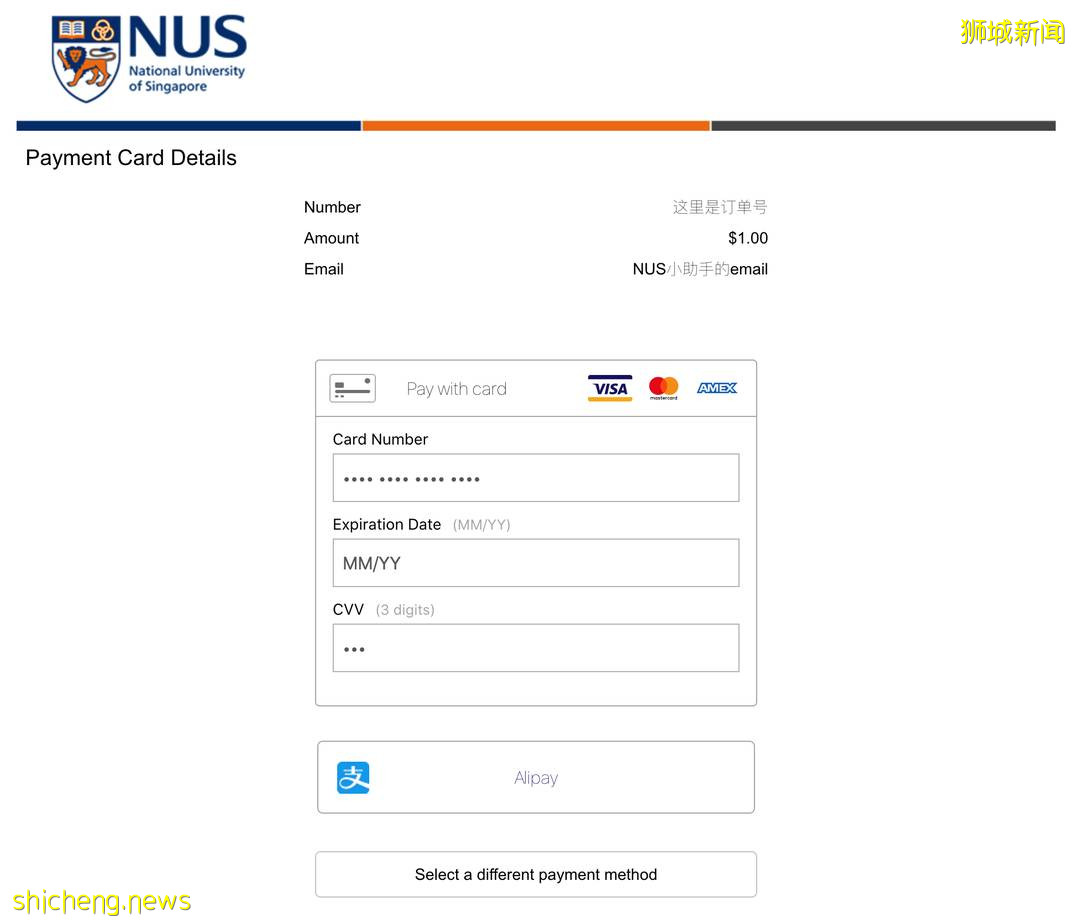
Task: Focus the Card Number field
Action: 536,478
